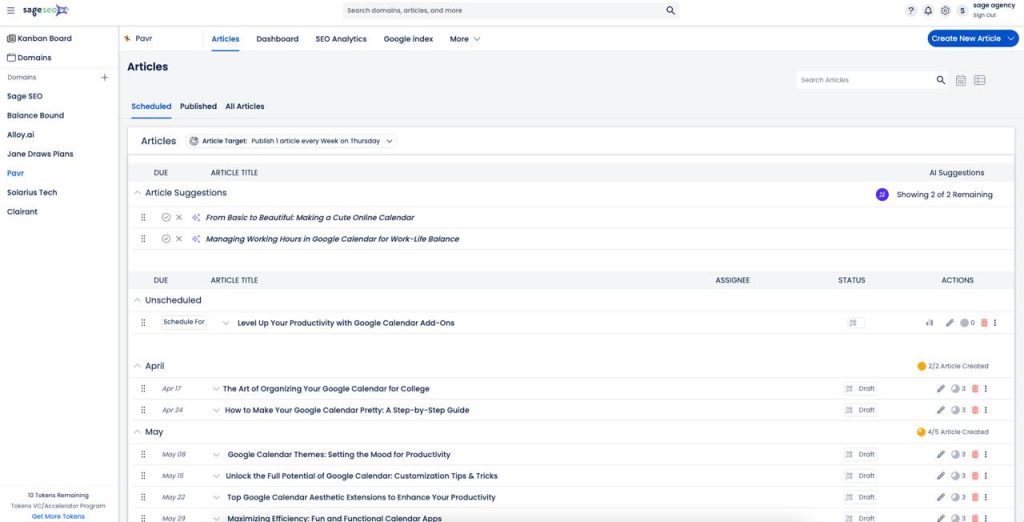
Task: Collapse the April articles section
Action: [137, 366]
